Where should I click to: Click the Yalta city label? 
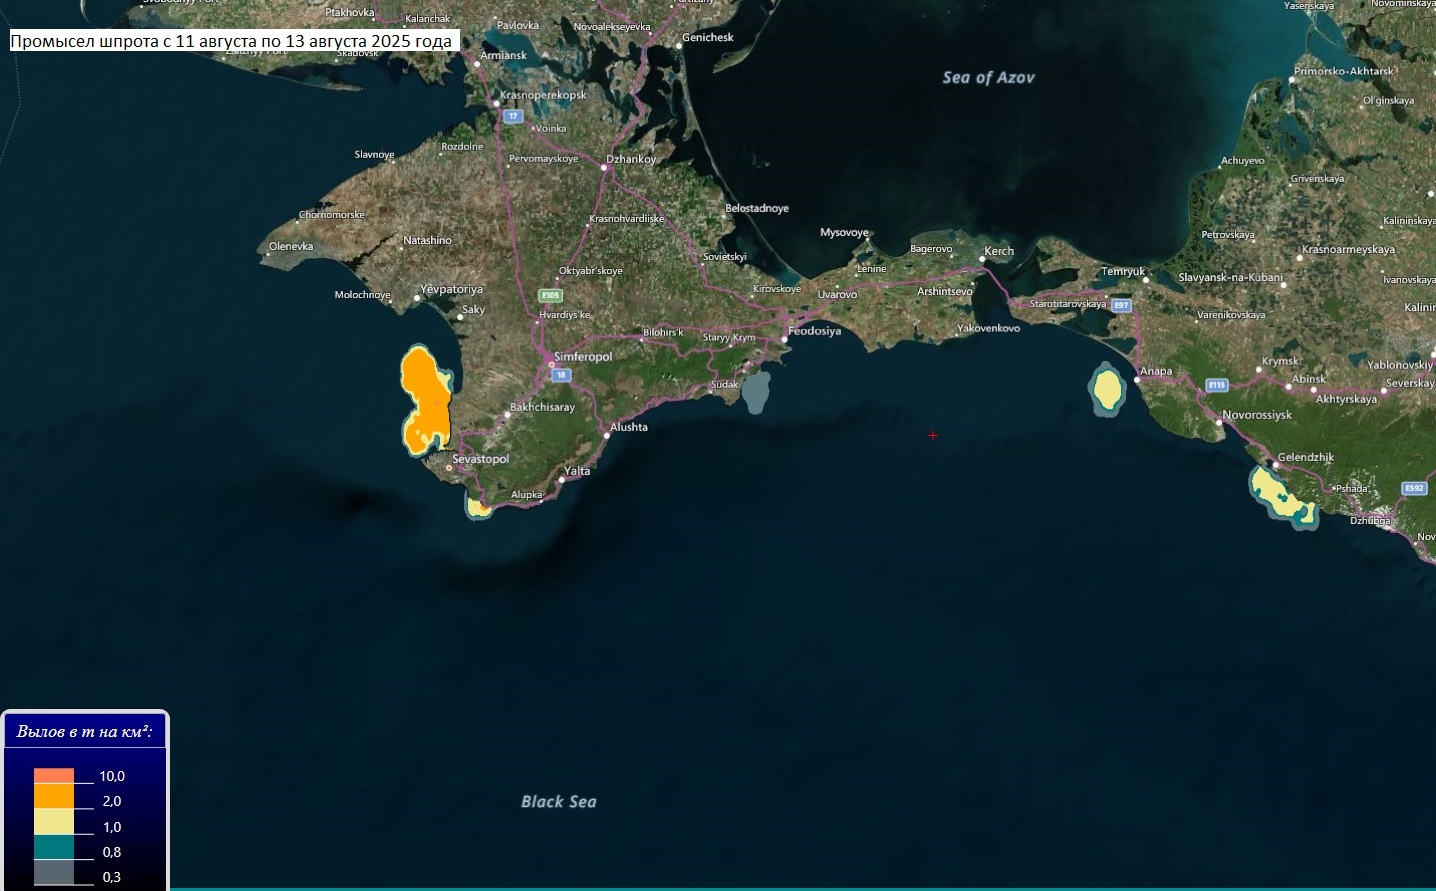[577, 470]
